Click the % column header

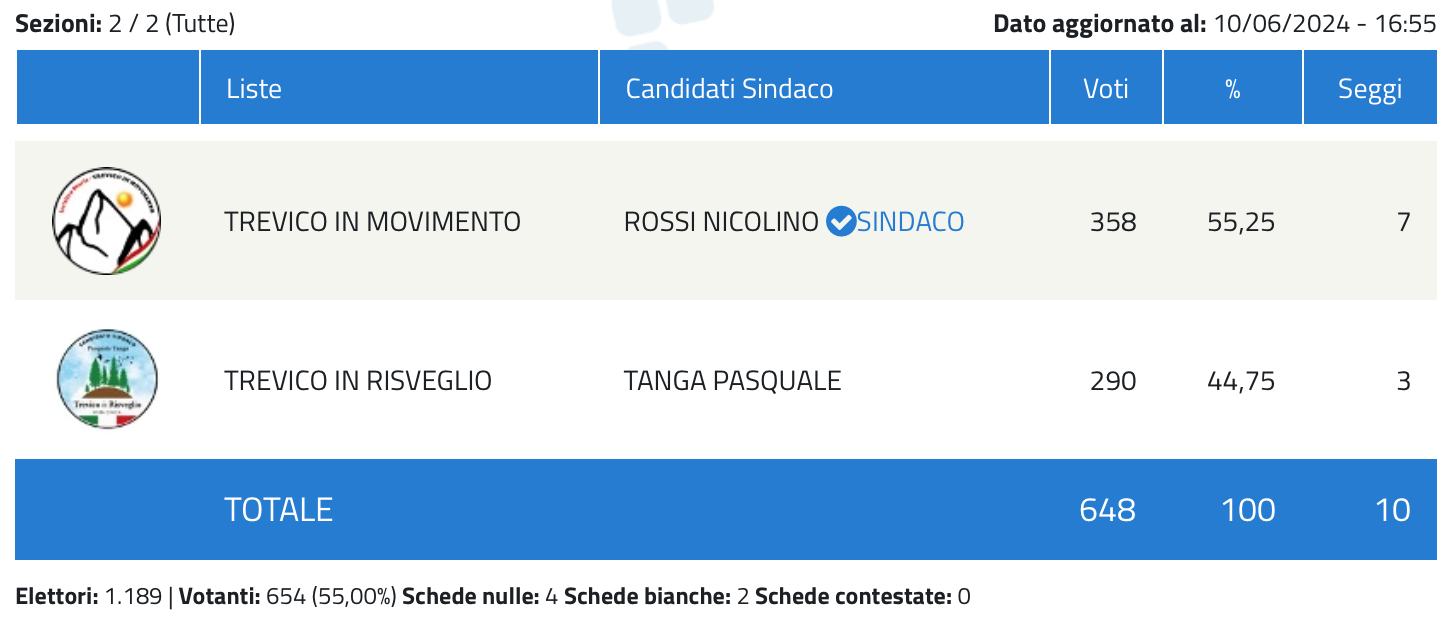tap(1233, 88)
